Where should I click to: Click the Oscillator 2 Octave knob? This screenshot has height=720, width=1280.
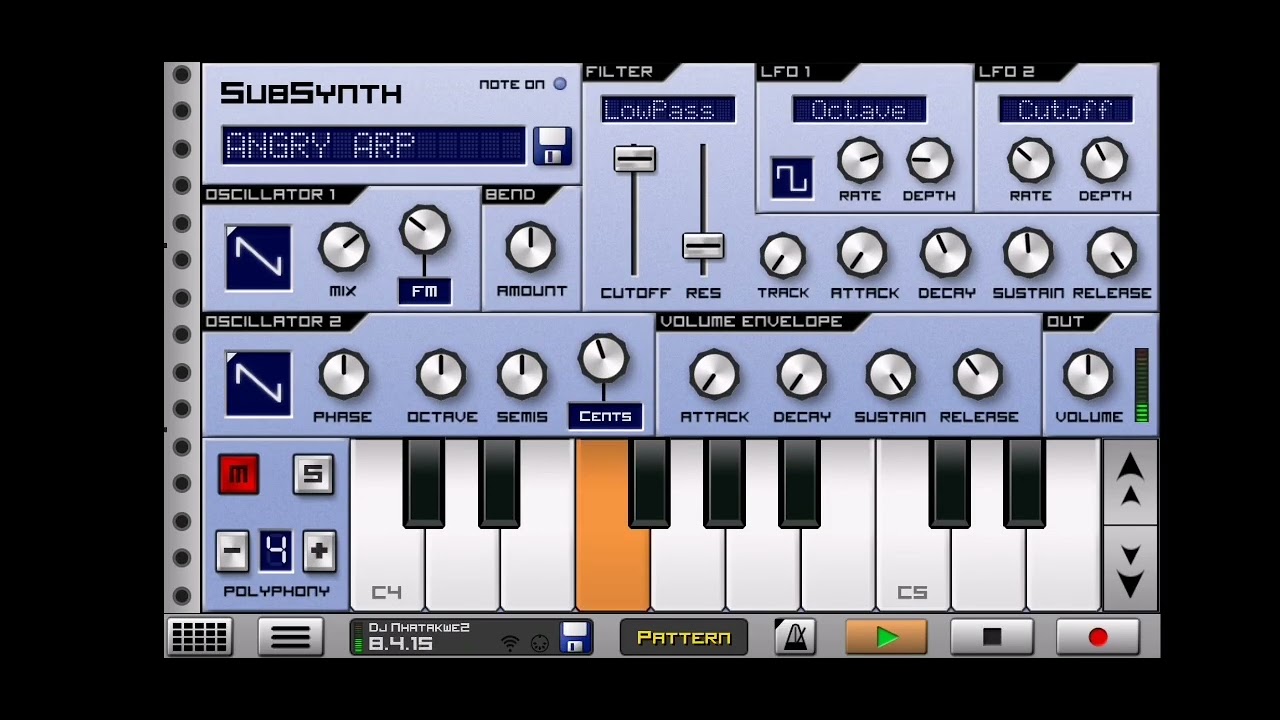pyautogui.click(x=441, y=374)
